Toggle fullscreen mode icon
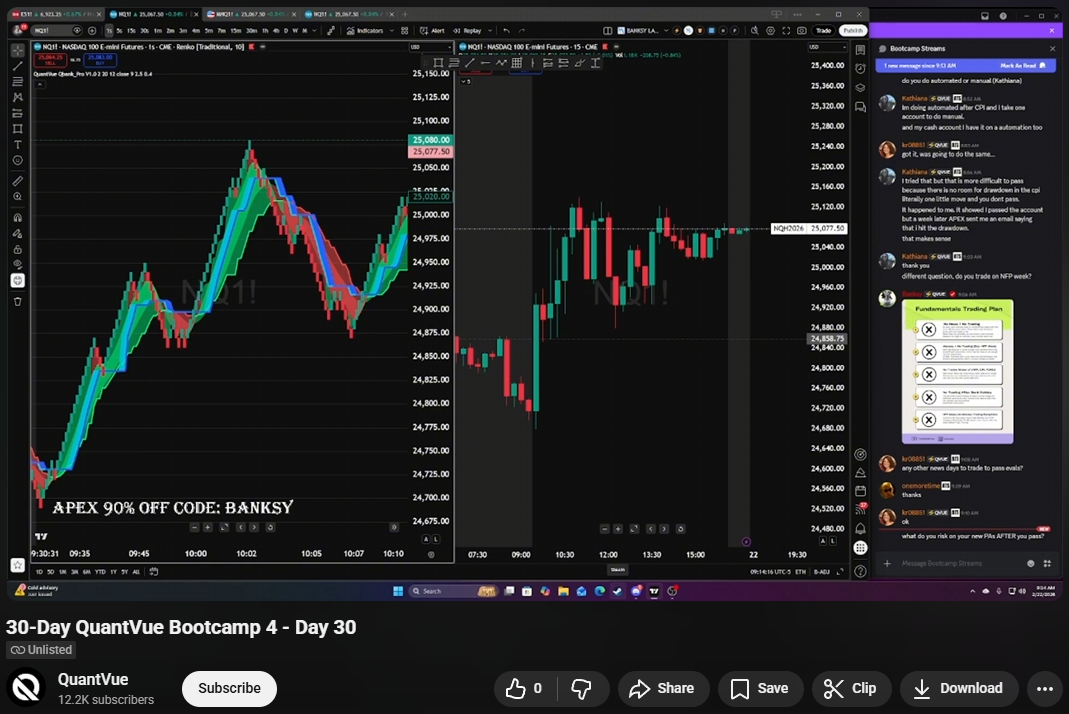This screenshot has width=1069, height=714. pos(786,31)
